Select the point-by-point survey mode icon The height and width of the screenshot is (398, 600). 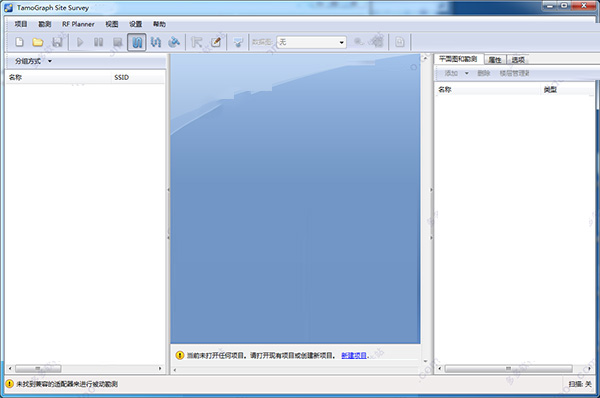pos(155,42)
